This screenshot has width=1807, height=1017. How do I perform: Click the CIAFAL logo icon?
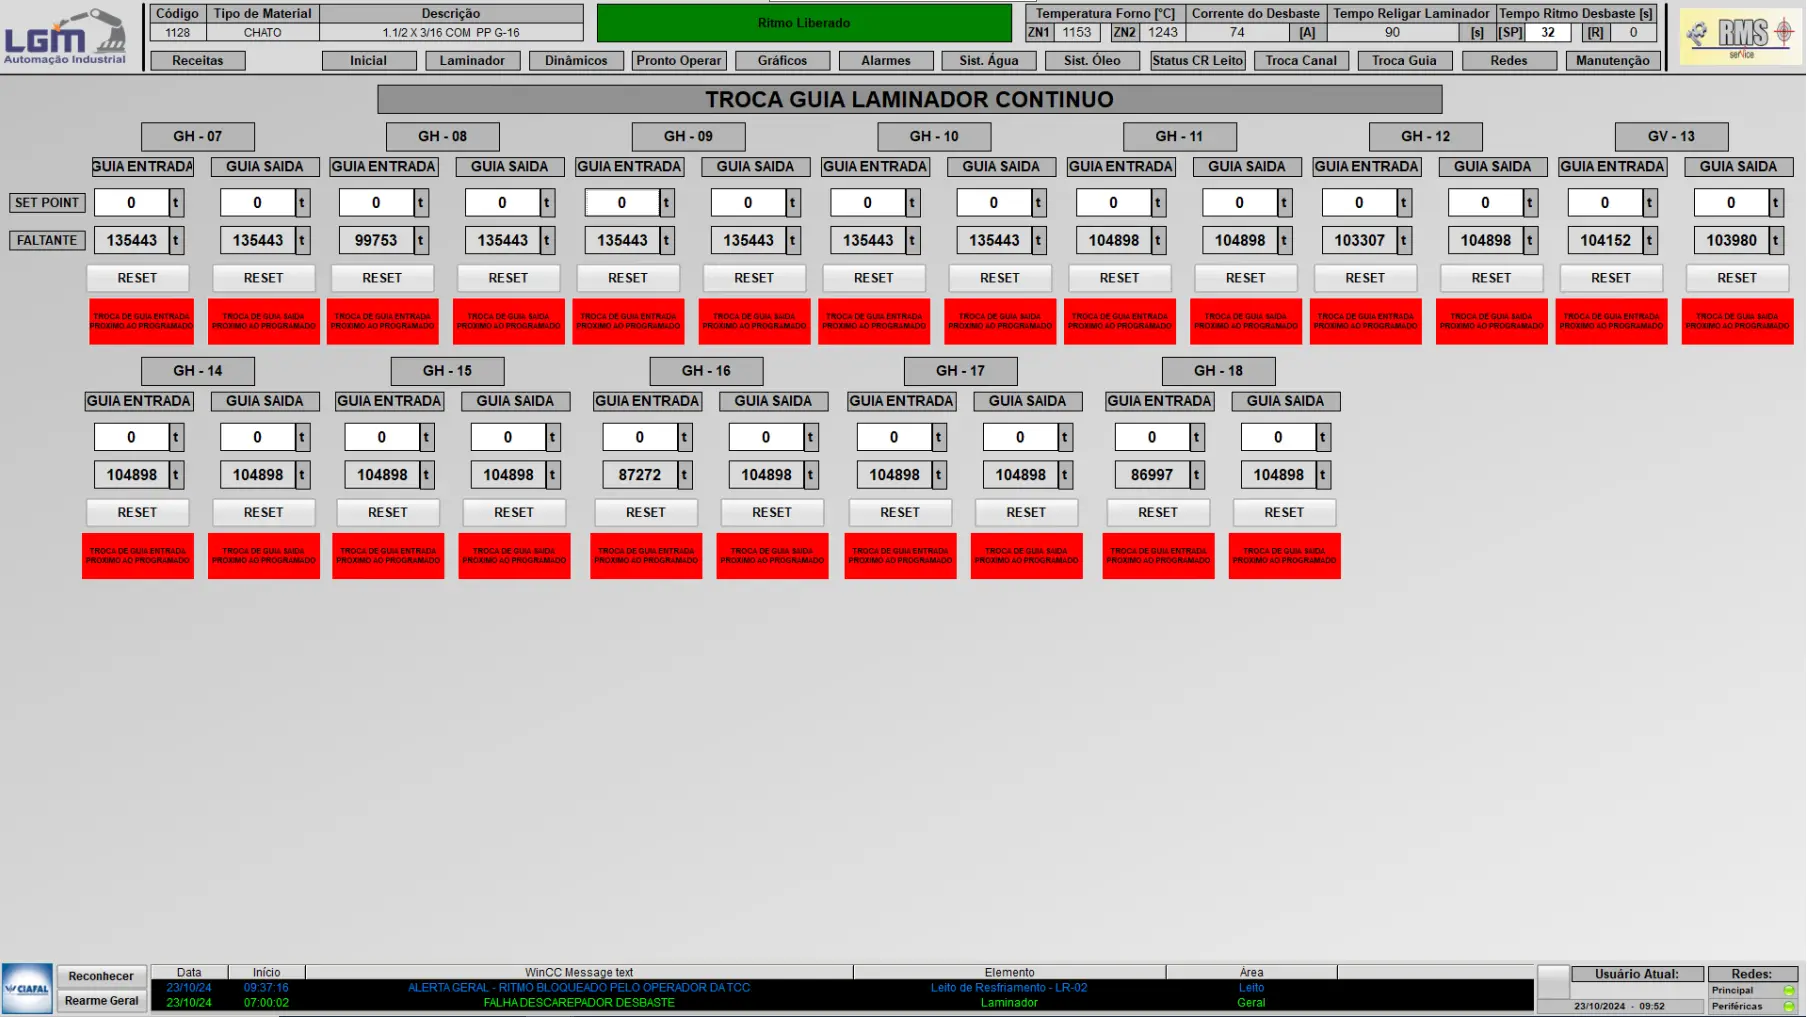27,988
